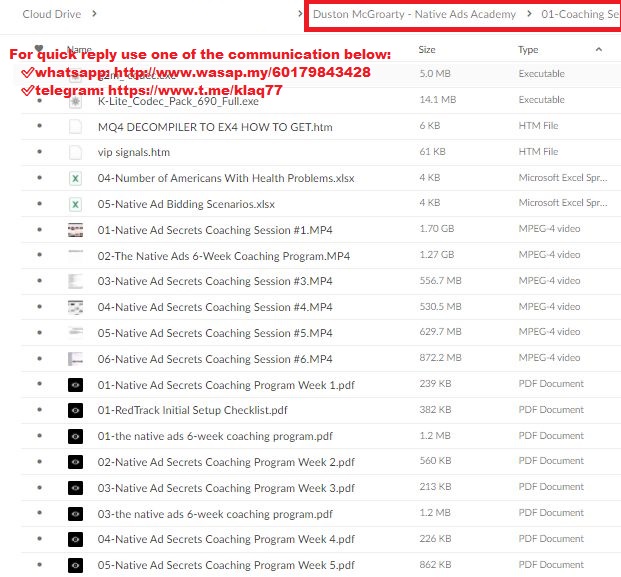Click PDF icon of Coaching Program Week 4.pdf
This screenshot has height=577, width=621.
75,539
